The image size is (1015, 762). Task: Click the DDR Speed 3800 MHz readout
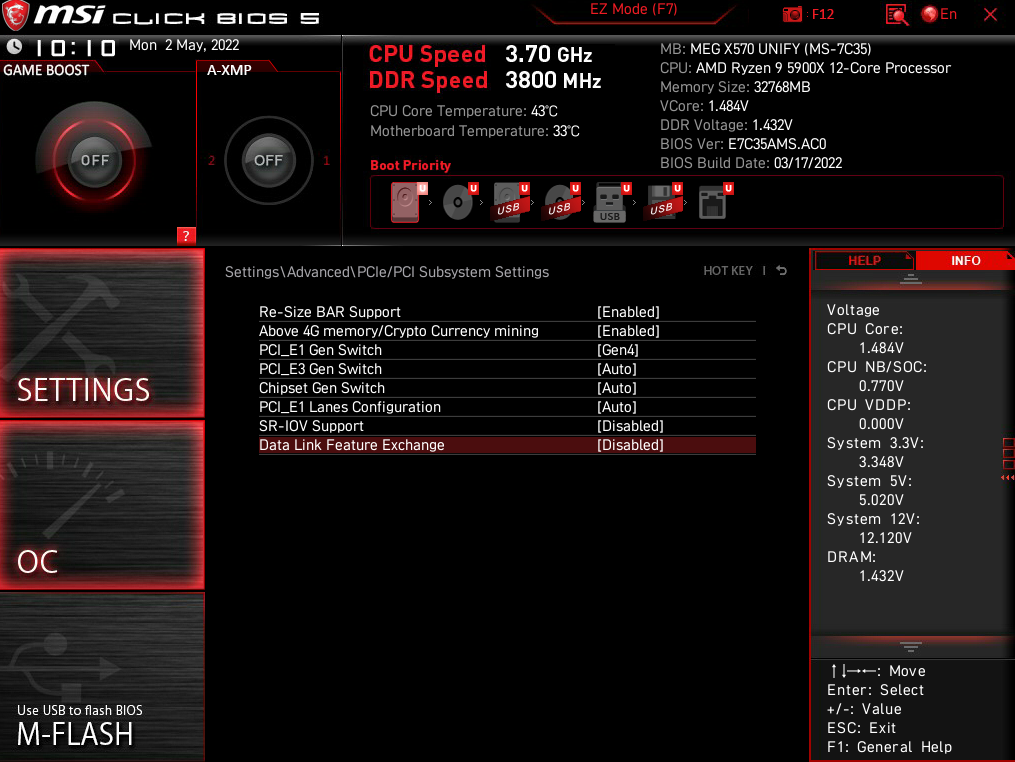coord(485,80)
